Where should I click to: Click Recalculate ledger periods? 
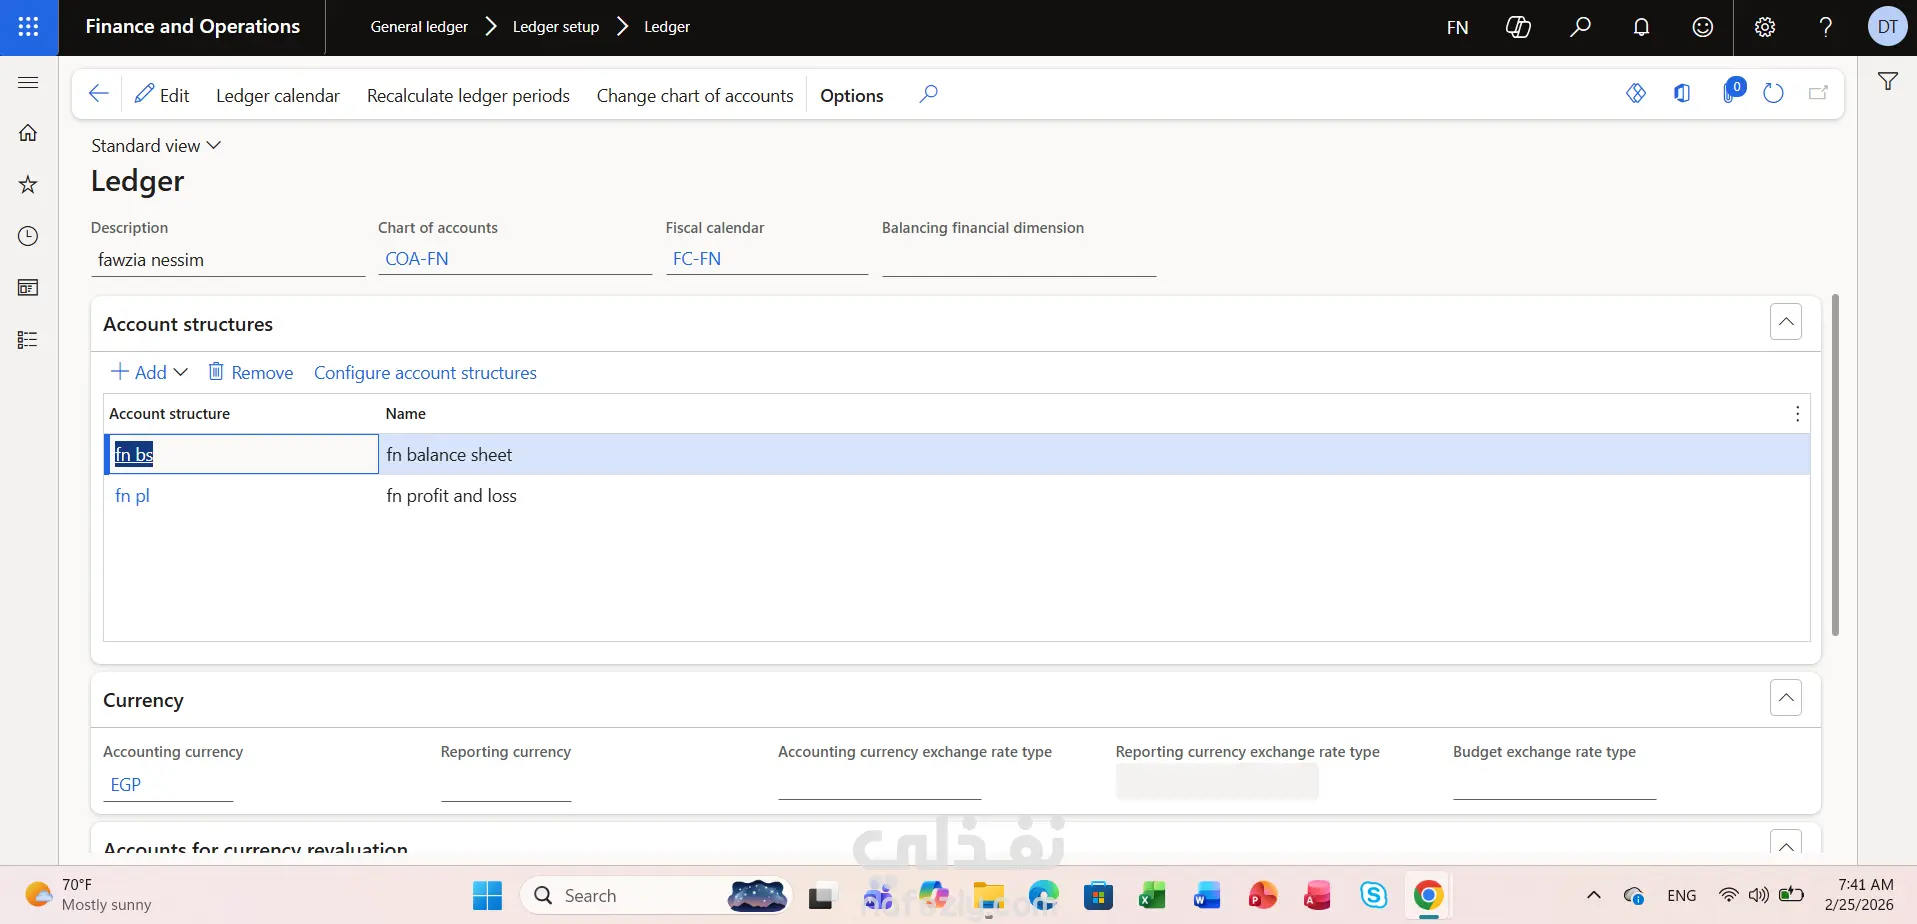(x=468, y=96)
